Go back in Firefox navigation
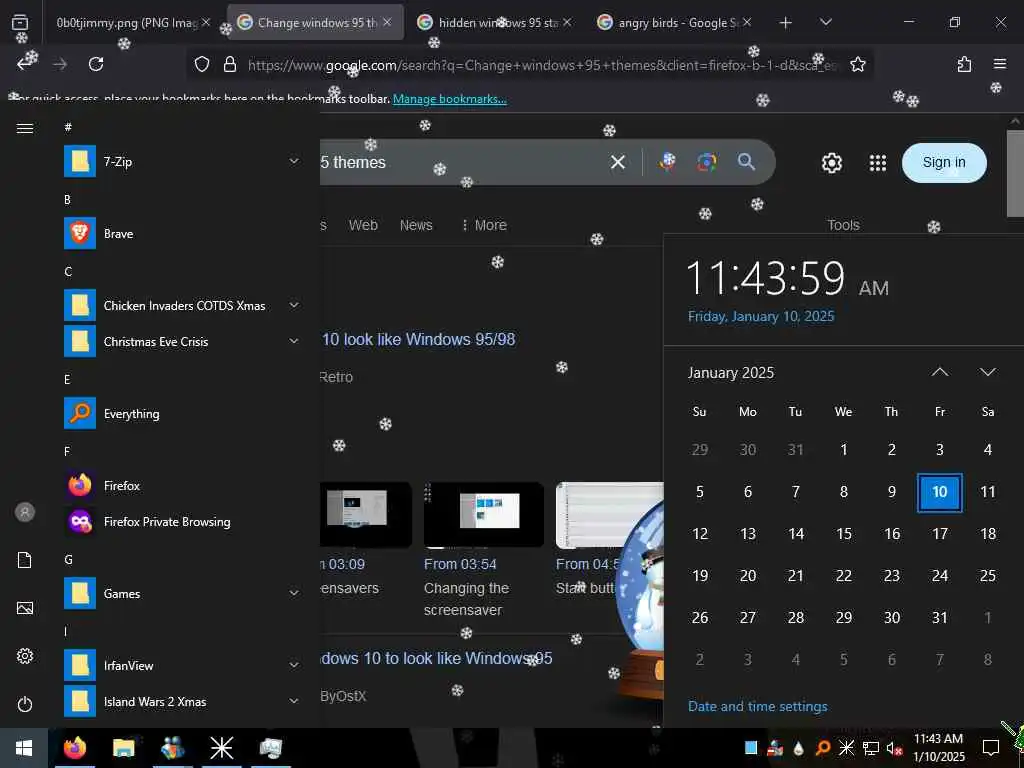Screen dimensions: 1024x768 (x=26, y=63)
